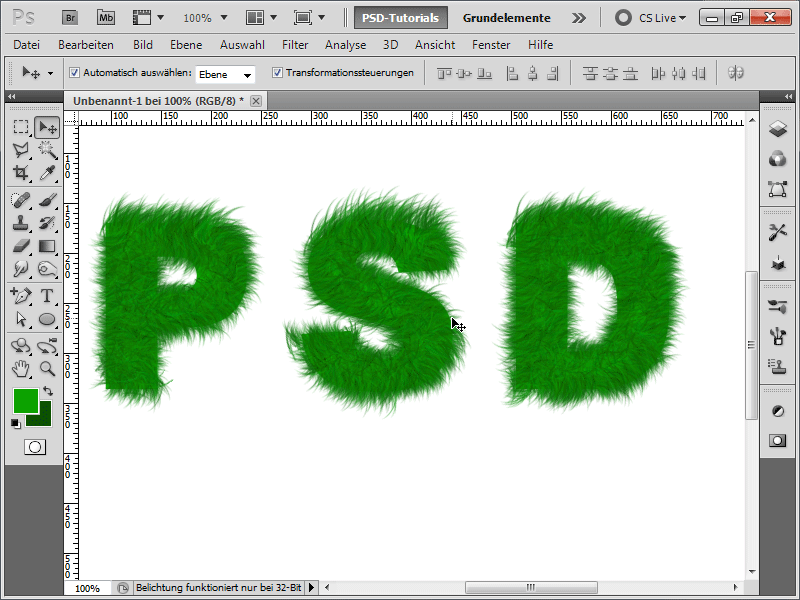Select the 3D Orbit camera tool
The image size is (800, 600).
(x=47, y=346)
